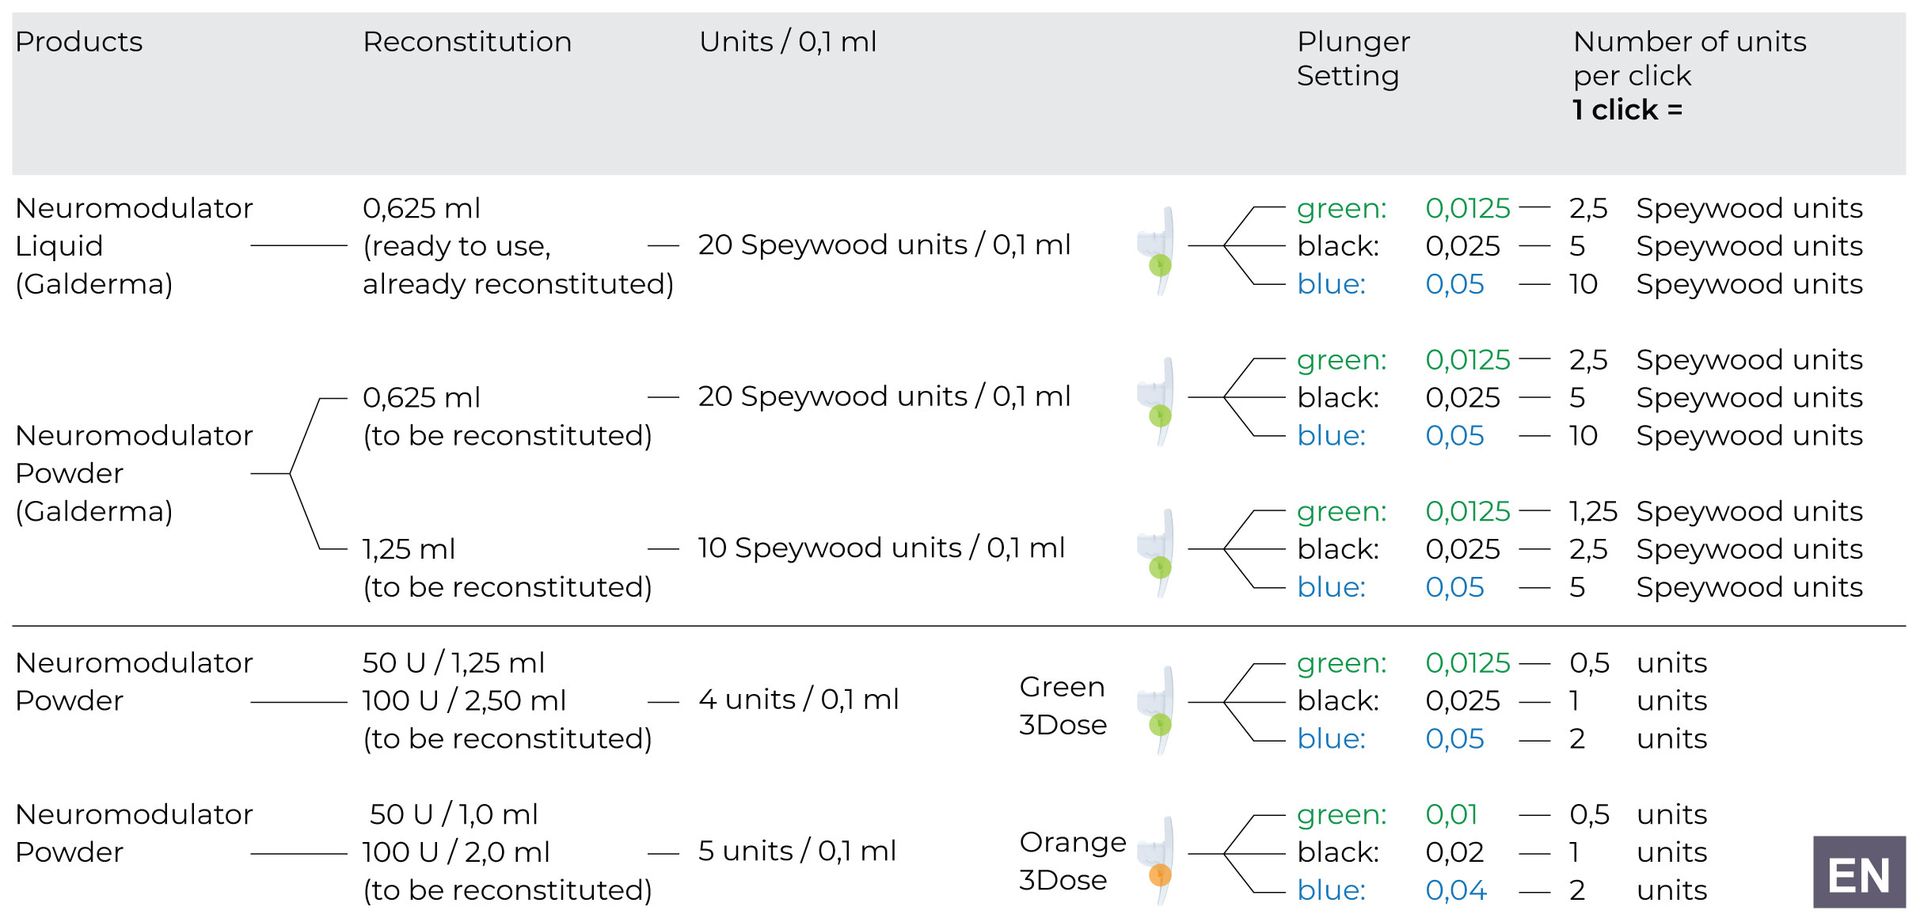Click the '1,25 Speywood units' per-click value
The height and width of the screenshot is (918, 1920).
click(x=1714, y=512)
